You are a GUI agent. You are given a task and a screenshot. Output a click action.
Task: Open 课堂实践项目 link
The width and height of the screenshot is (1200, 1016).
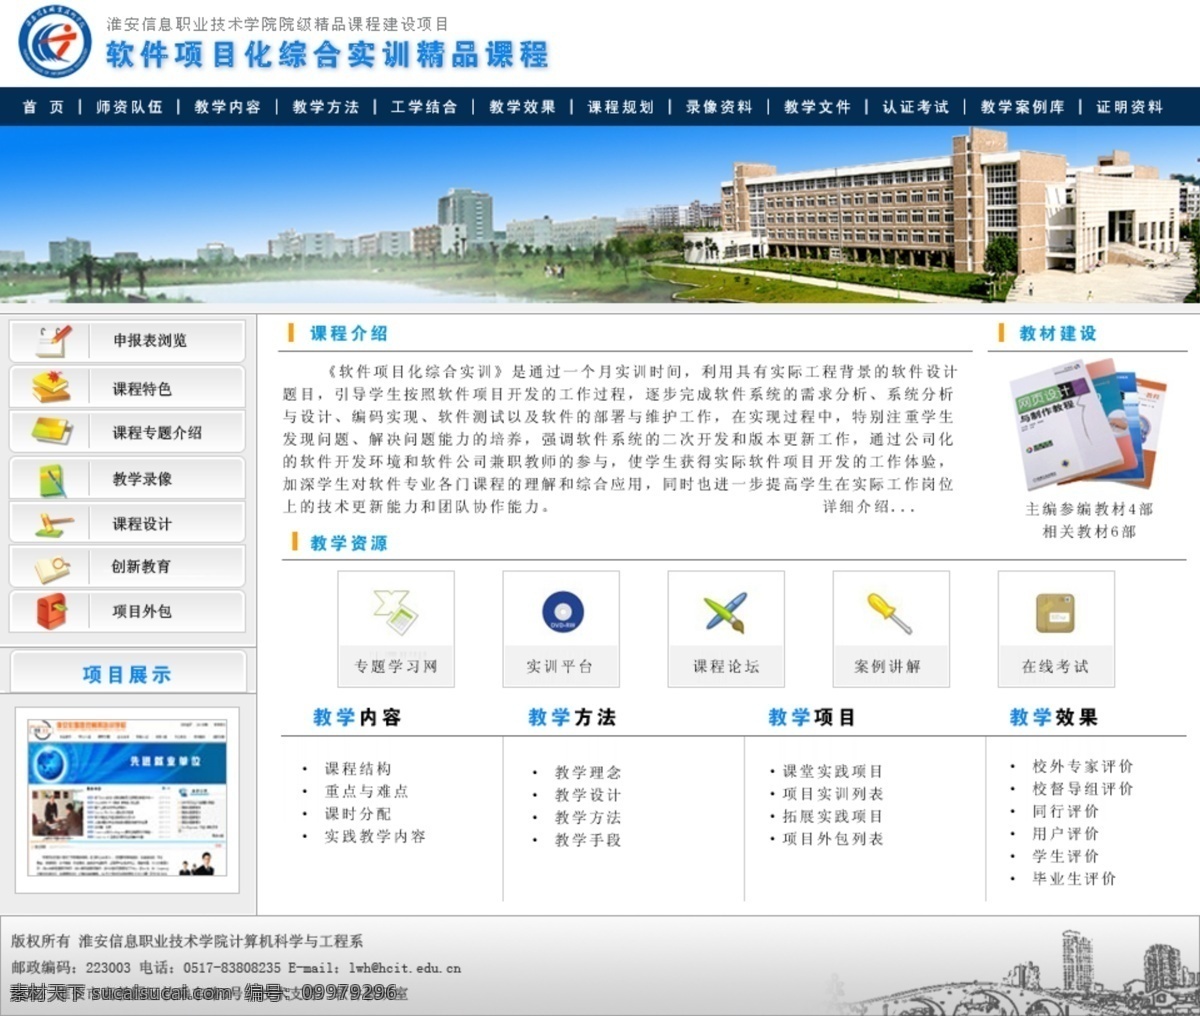click(833, 771)
